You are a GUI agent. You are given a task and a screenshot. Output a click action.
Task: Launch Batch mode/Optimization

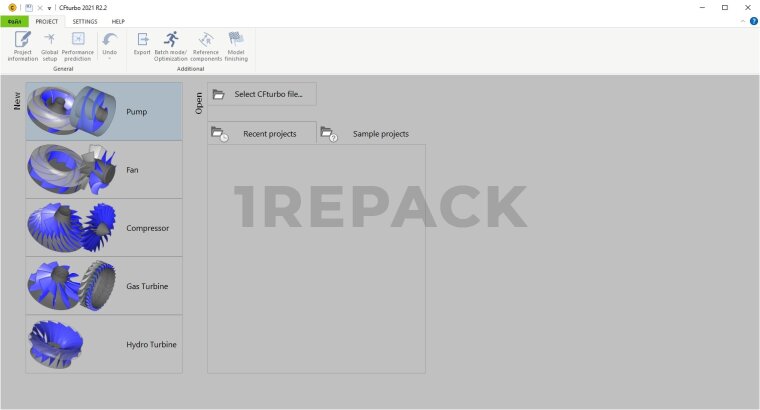coord(170,46)
